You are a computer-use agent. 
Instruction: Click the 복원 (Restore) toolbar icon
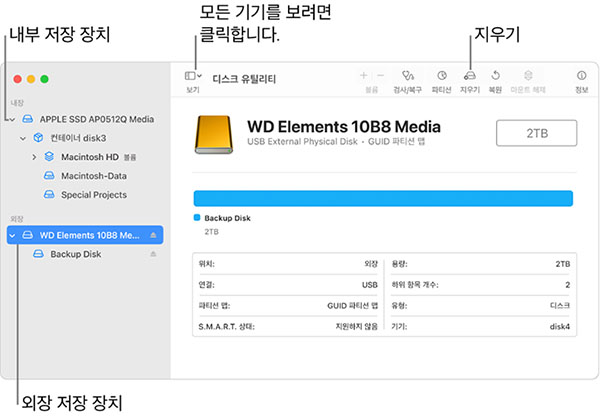click(495, 75)
